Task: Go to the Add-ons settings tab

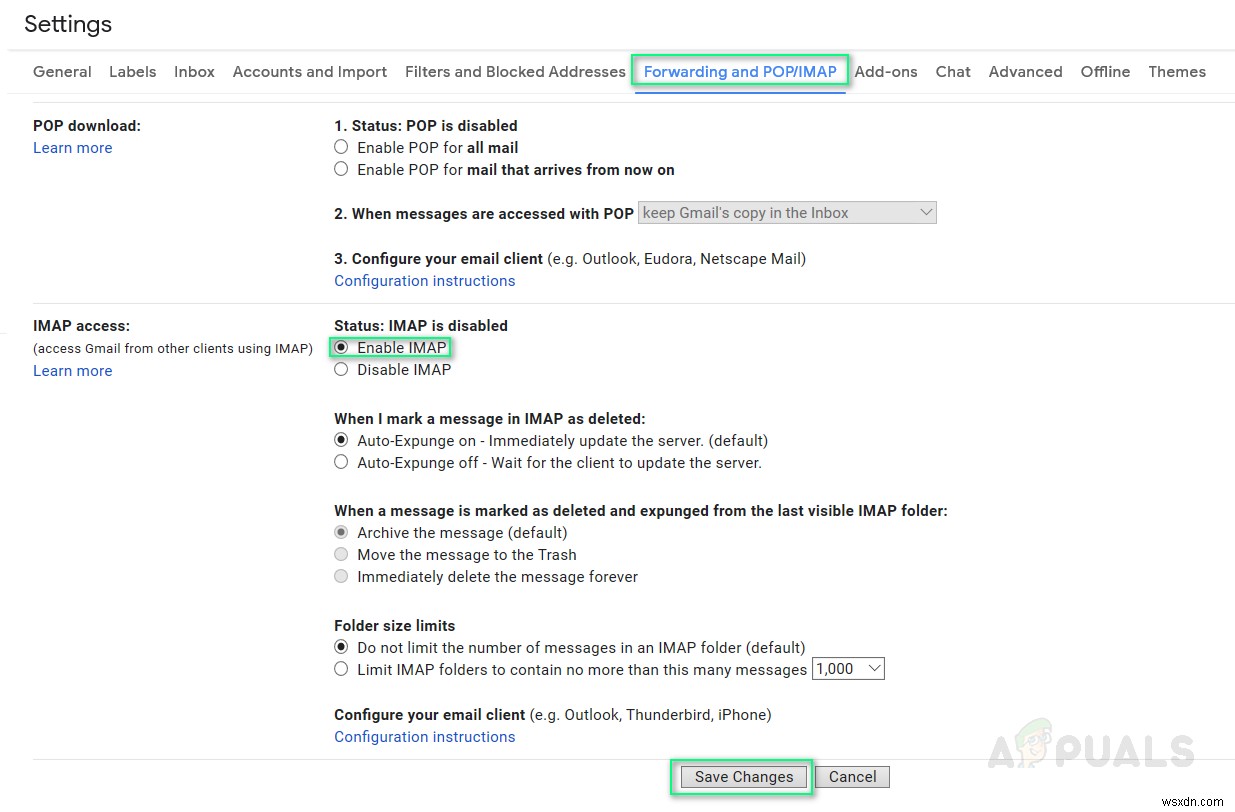Action: pos(885,71)
